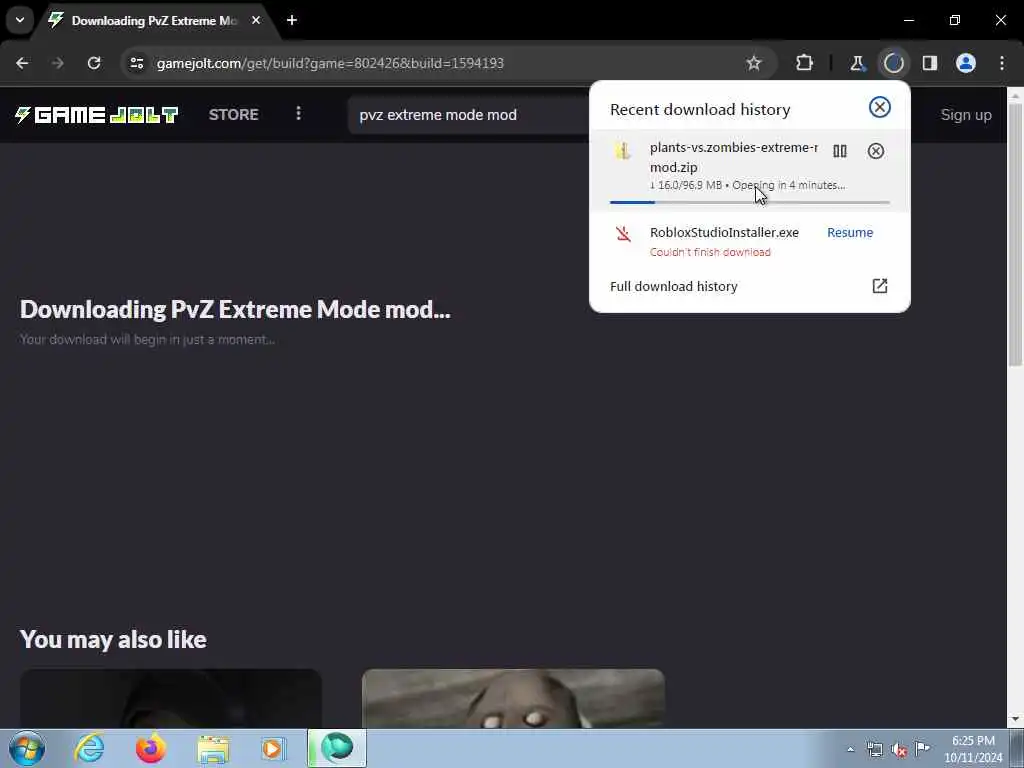Open Game Jolt more options dots
The height and width of the screenshot is (768, 1024).
298,114
